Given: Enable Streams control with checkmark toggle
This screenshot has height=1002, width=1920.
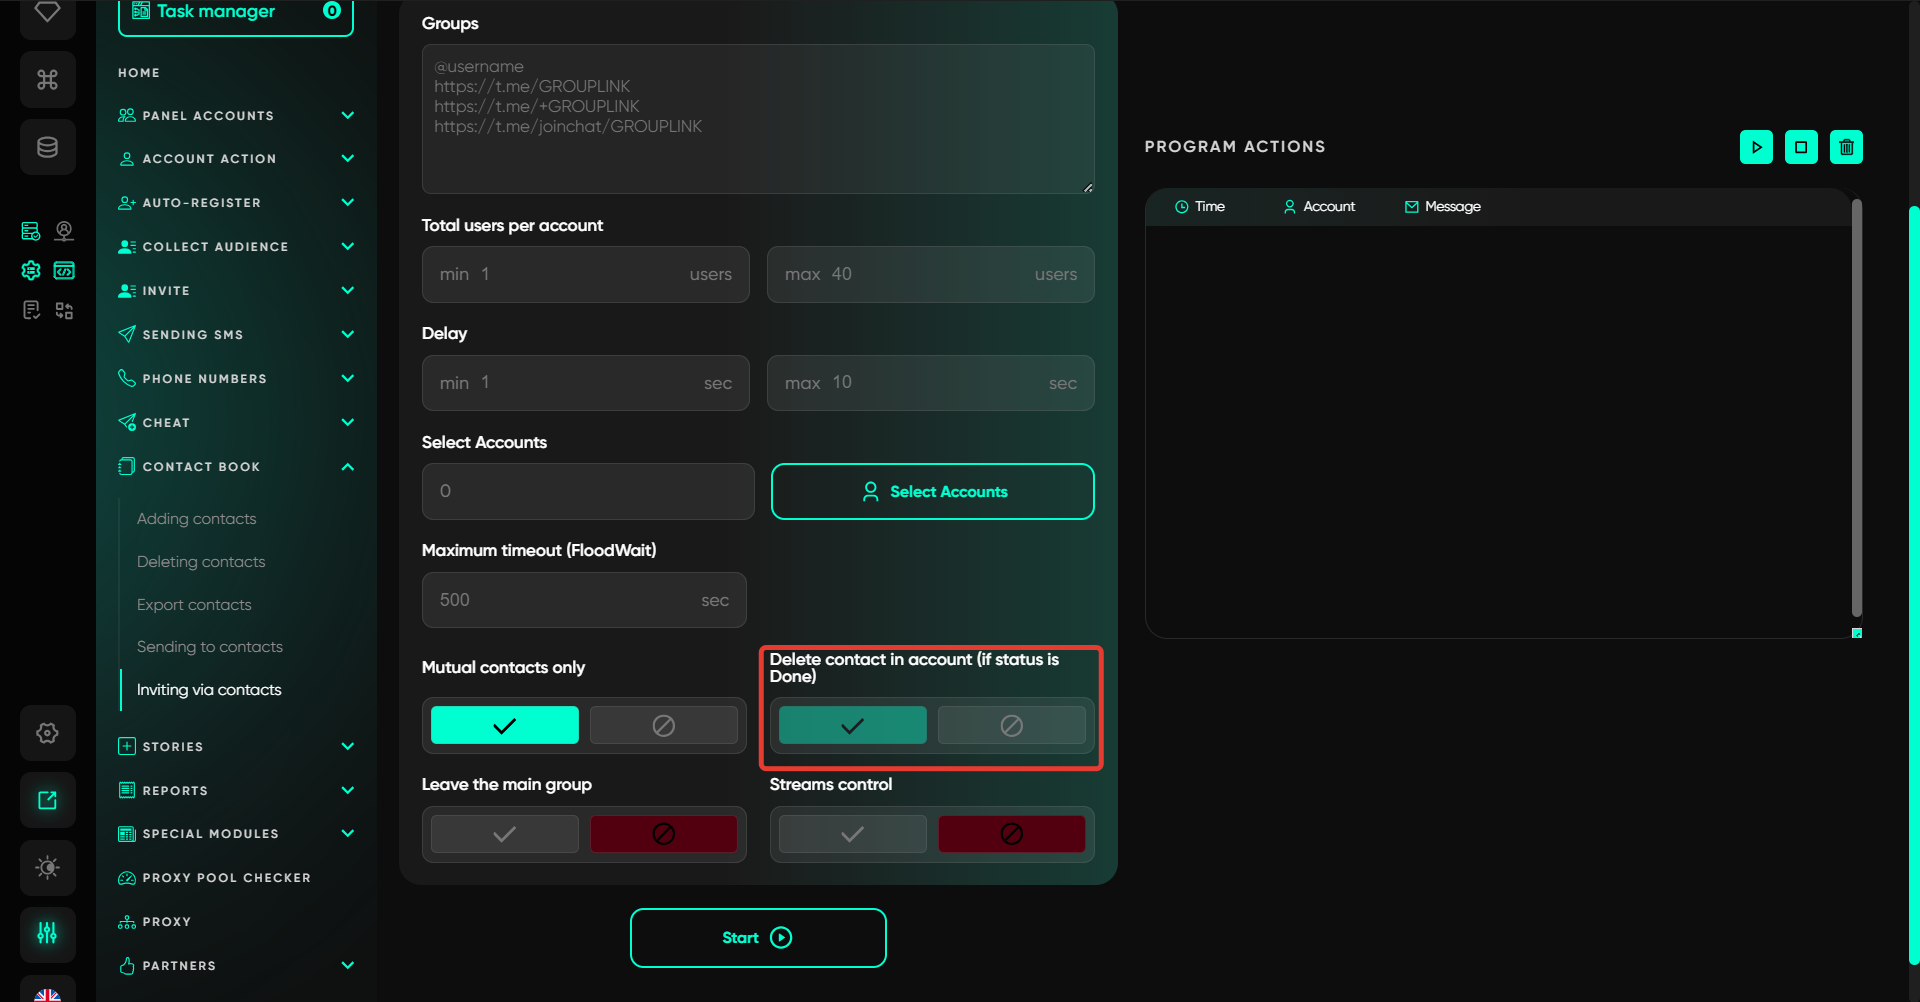Looking at the screenshot, I should pyautogui.click(x=852, y=834).
